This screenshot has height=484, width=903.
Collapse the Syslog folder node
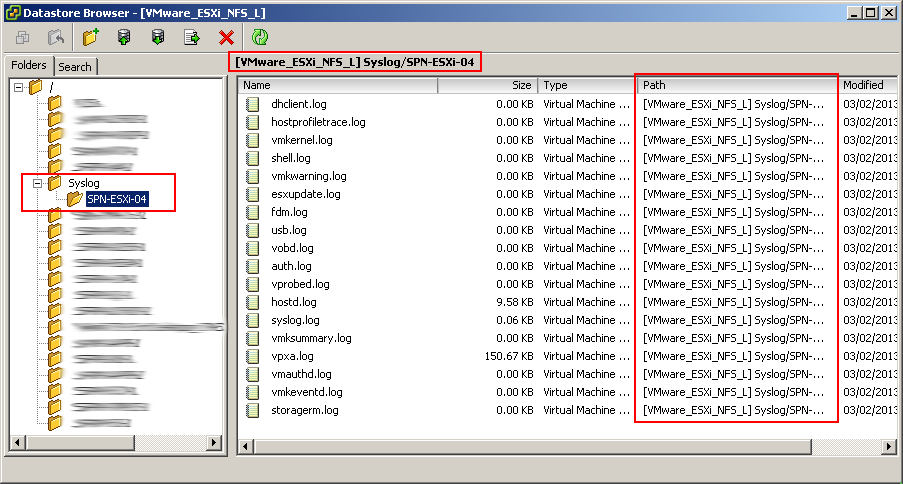37,183
